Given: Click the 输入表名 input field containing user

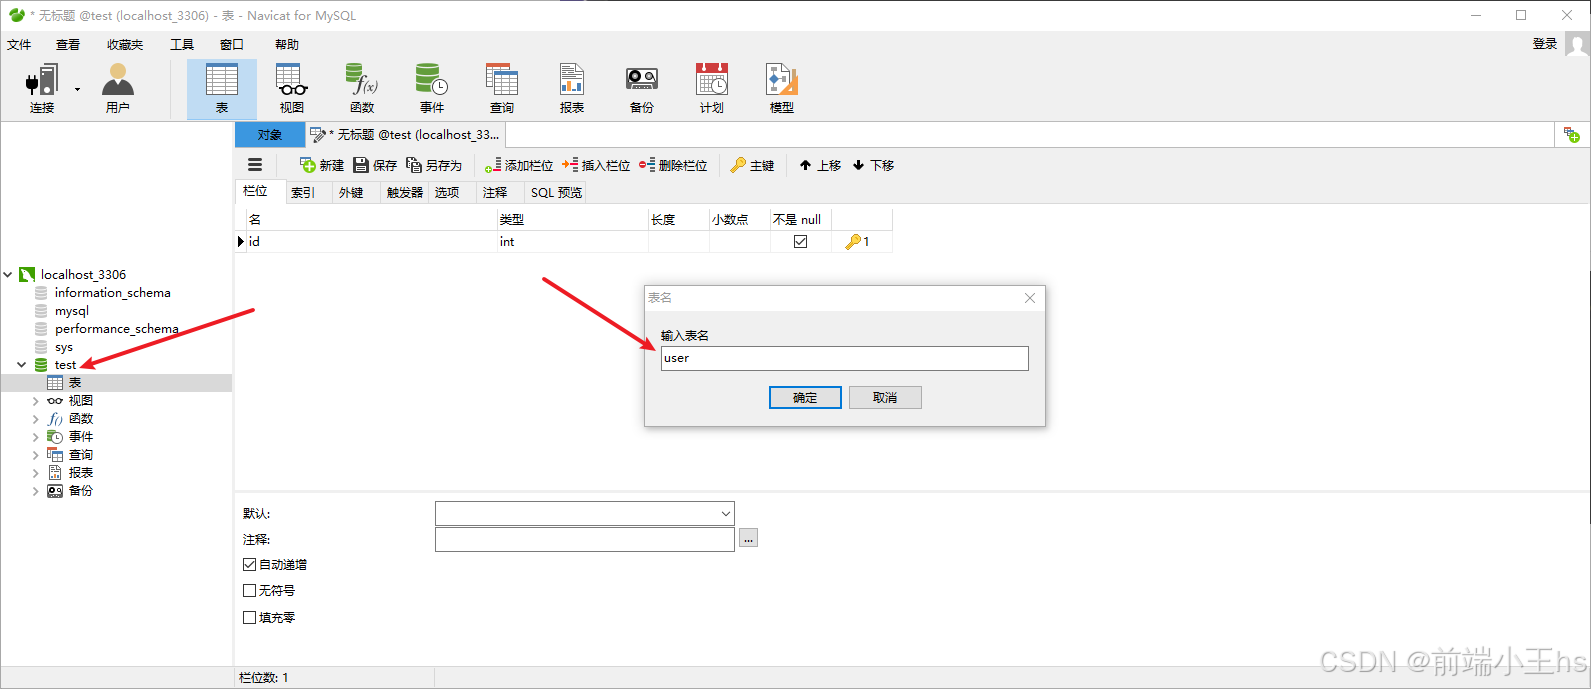Looking at the screenshot, I should point(845,358).
